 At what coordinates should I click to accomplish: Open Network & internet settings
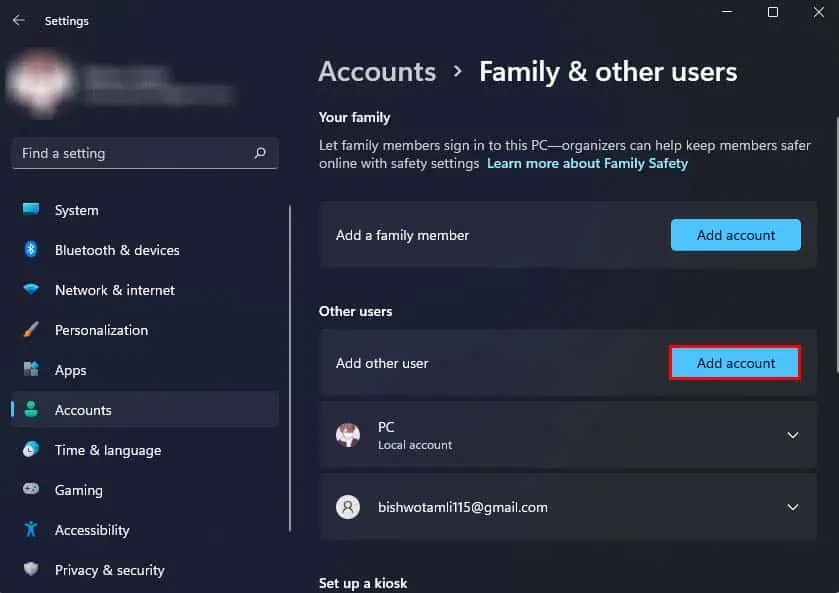tap(113, 290)
